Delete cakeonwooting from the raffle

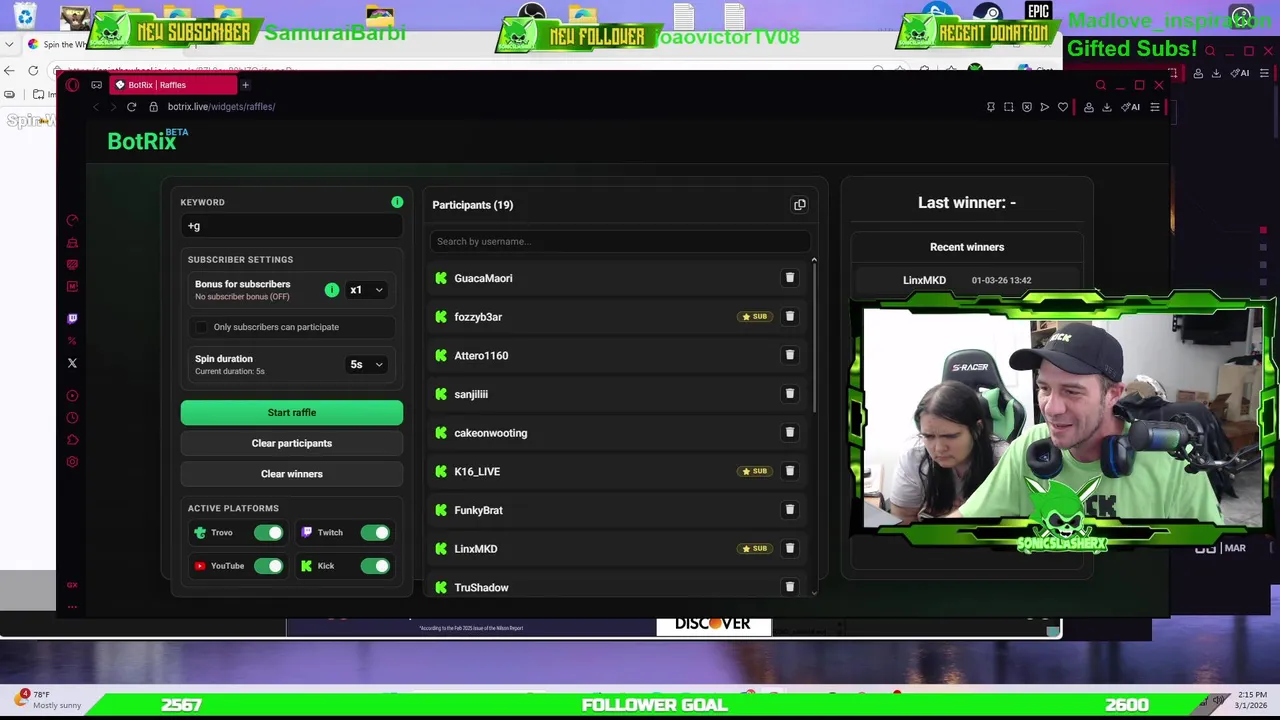[789, 433]
